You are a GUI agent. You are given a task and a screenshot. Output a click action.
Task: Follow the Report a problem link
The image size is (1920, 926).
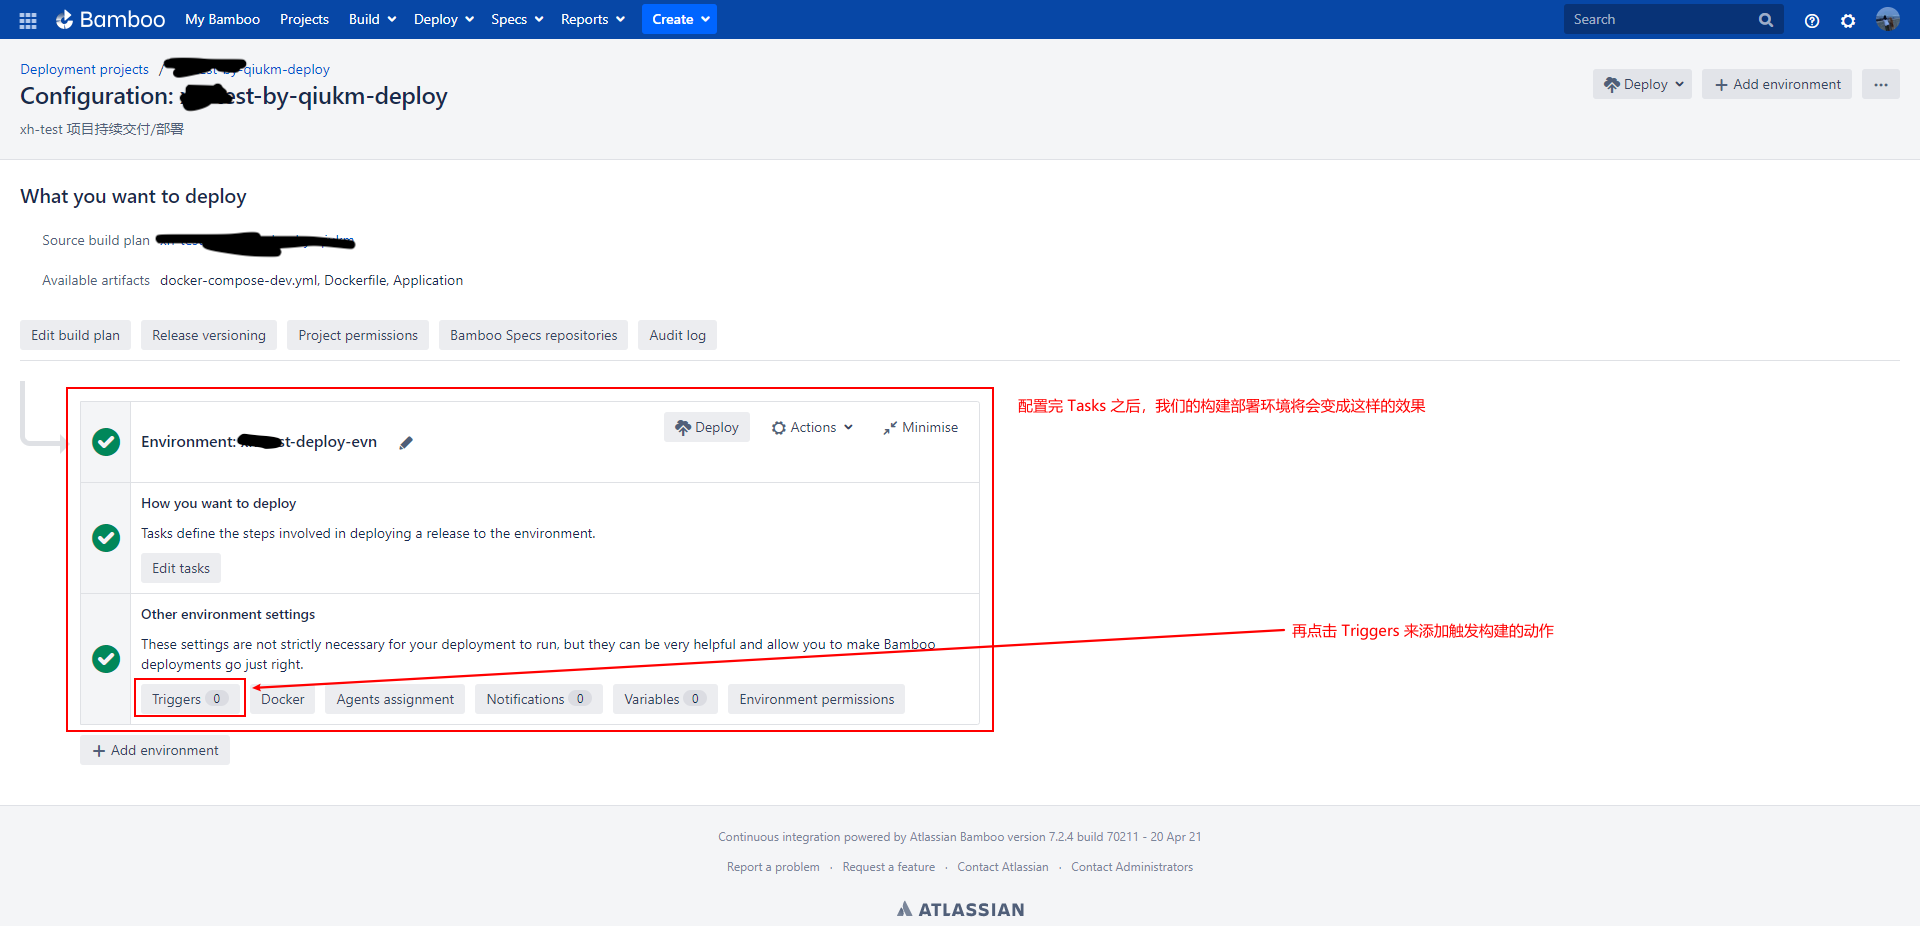[773, 867]
